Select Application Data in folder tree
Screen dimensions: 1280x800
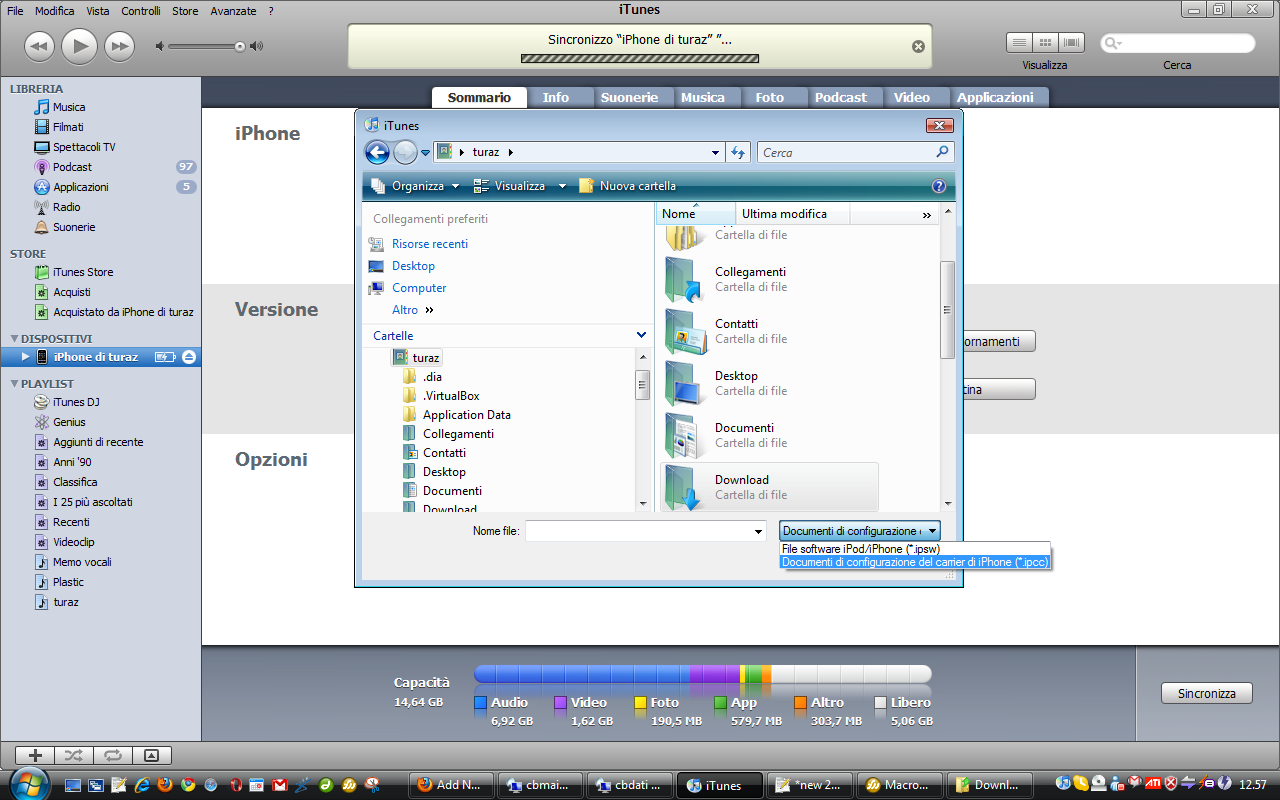pos(466,415)
